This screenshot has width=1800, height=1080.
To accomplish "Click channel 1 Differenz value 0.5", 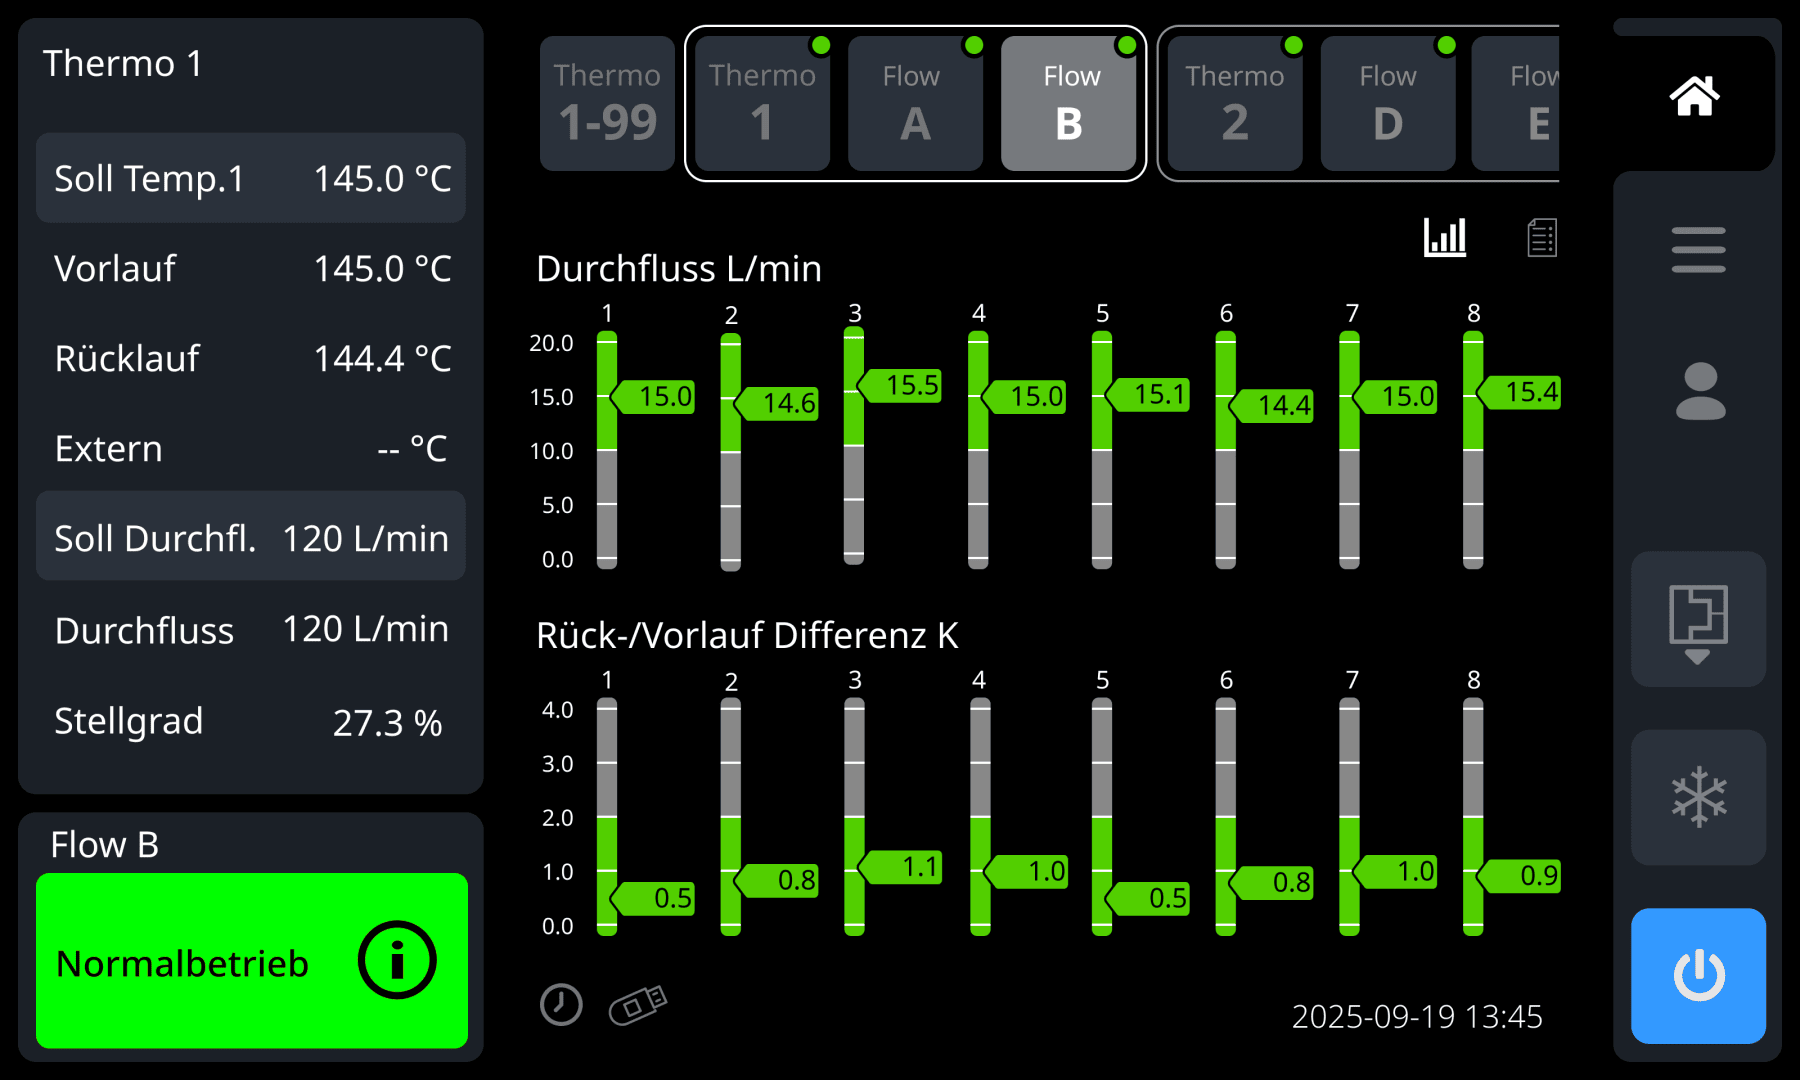I will 658,898.
